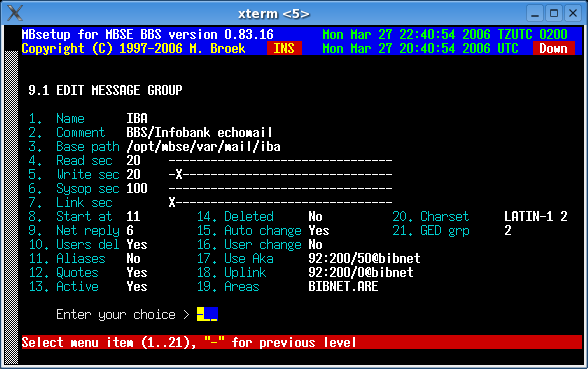Viewport: 588px width, 369px height.
Task: Select menu item 10. Users del
Action: click(74, 244)
